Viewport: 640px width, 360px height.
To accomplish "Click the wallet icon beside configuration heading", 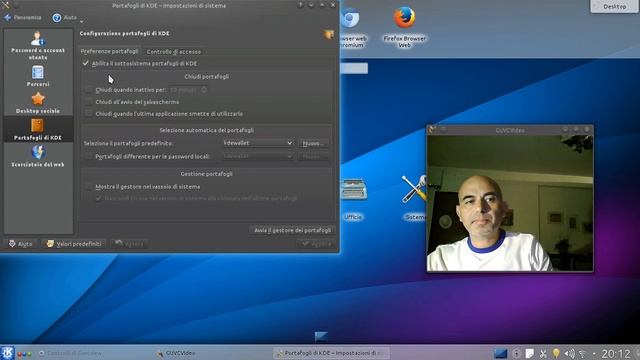I will [x=329, y=34].
